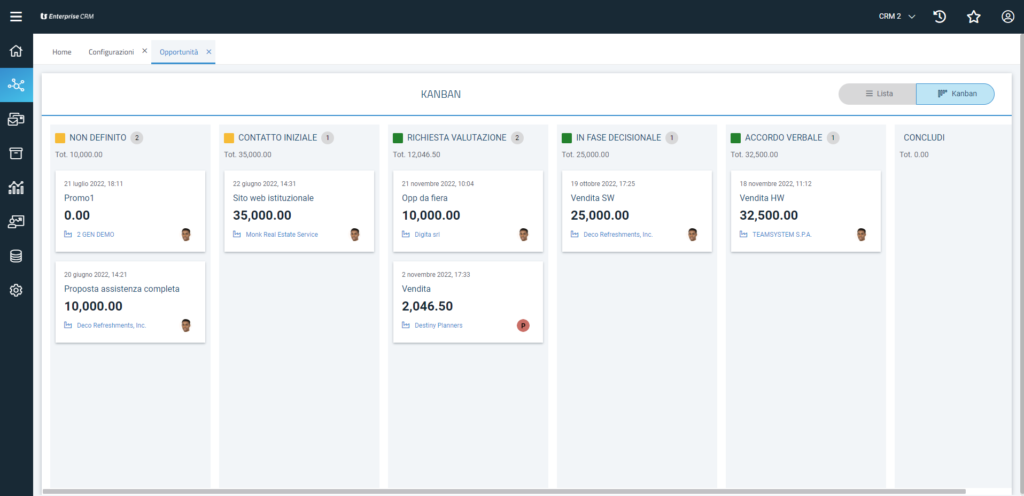
Task: Click the yellow swatch of NON DEFINITO
Action: pyautogui.click(x=60, y=138)
